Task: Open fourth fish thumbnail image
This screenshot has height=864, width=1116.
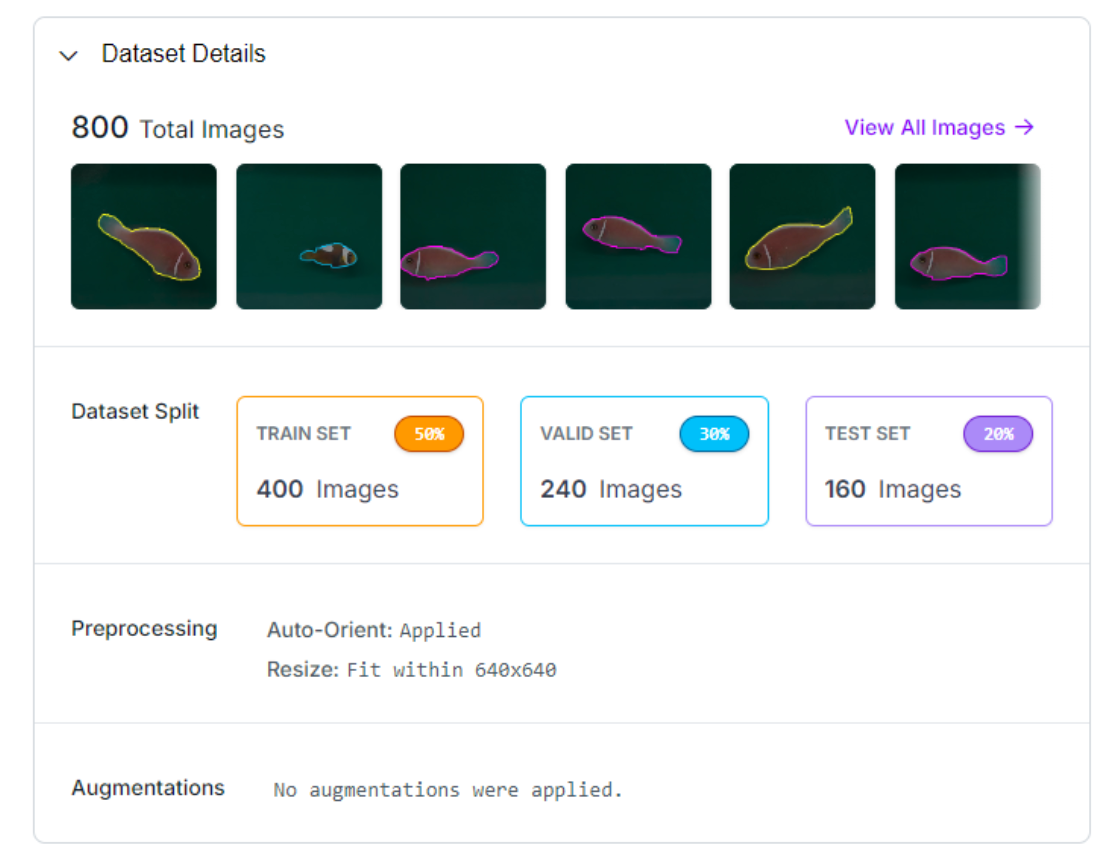Action: click(638, 237)
